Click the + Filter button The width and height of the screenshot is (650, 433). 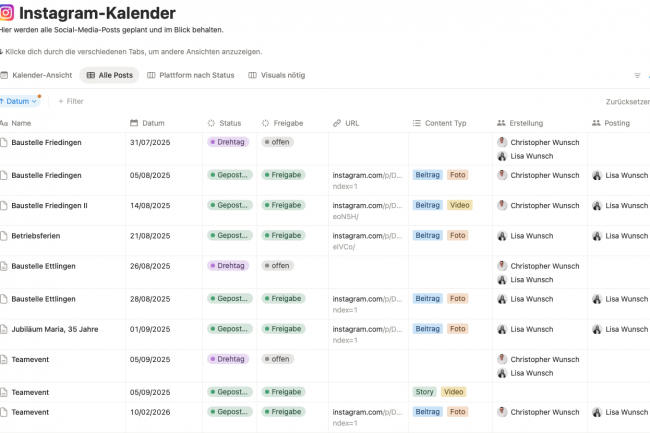70,101
